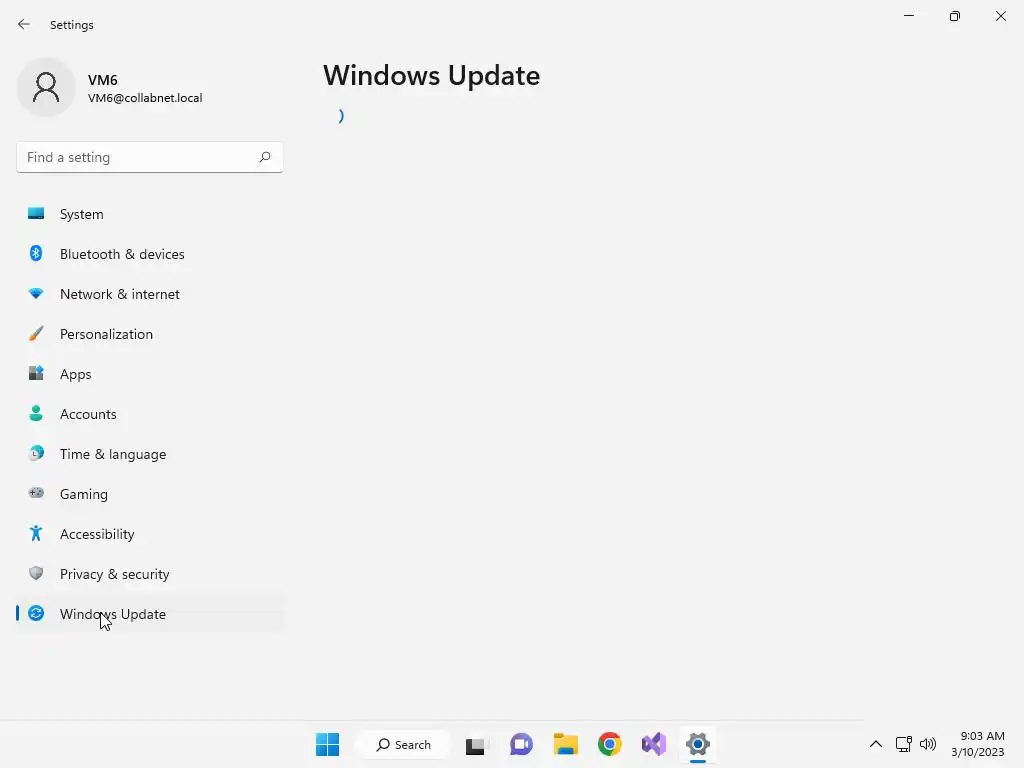This screenshot has height=768, width=1024.
Task: Go back using the Settings back arrow
Action: [x=24, y=24]
